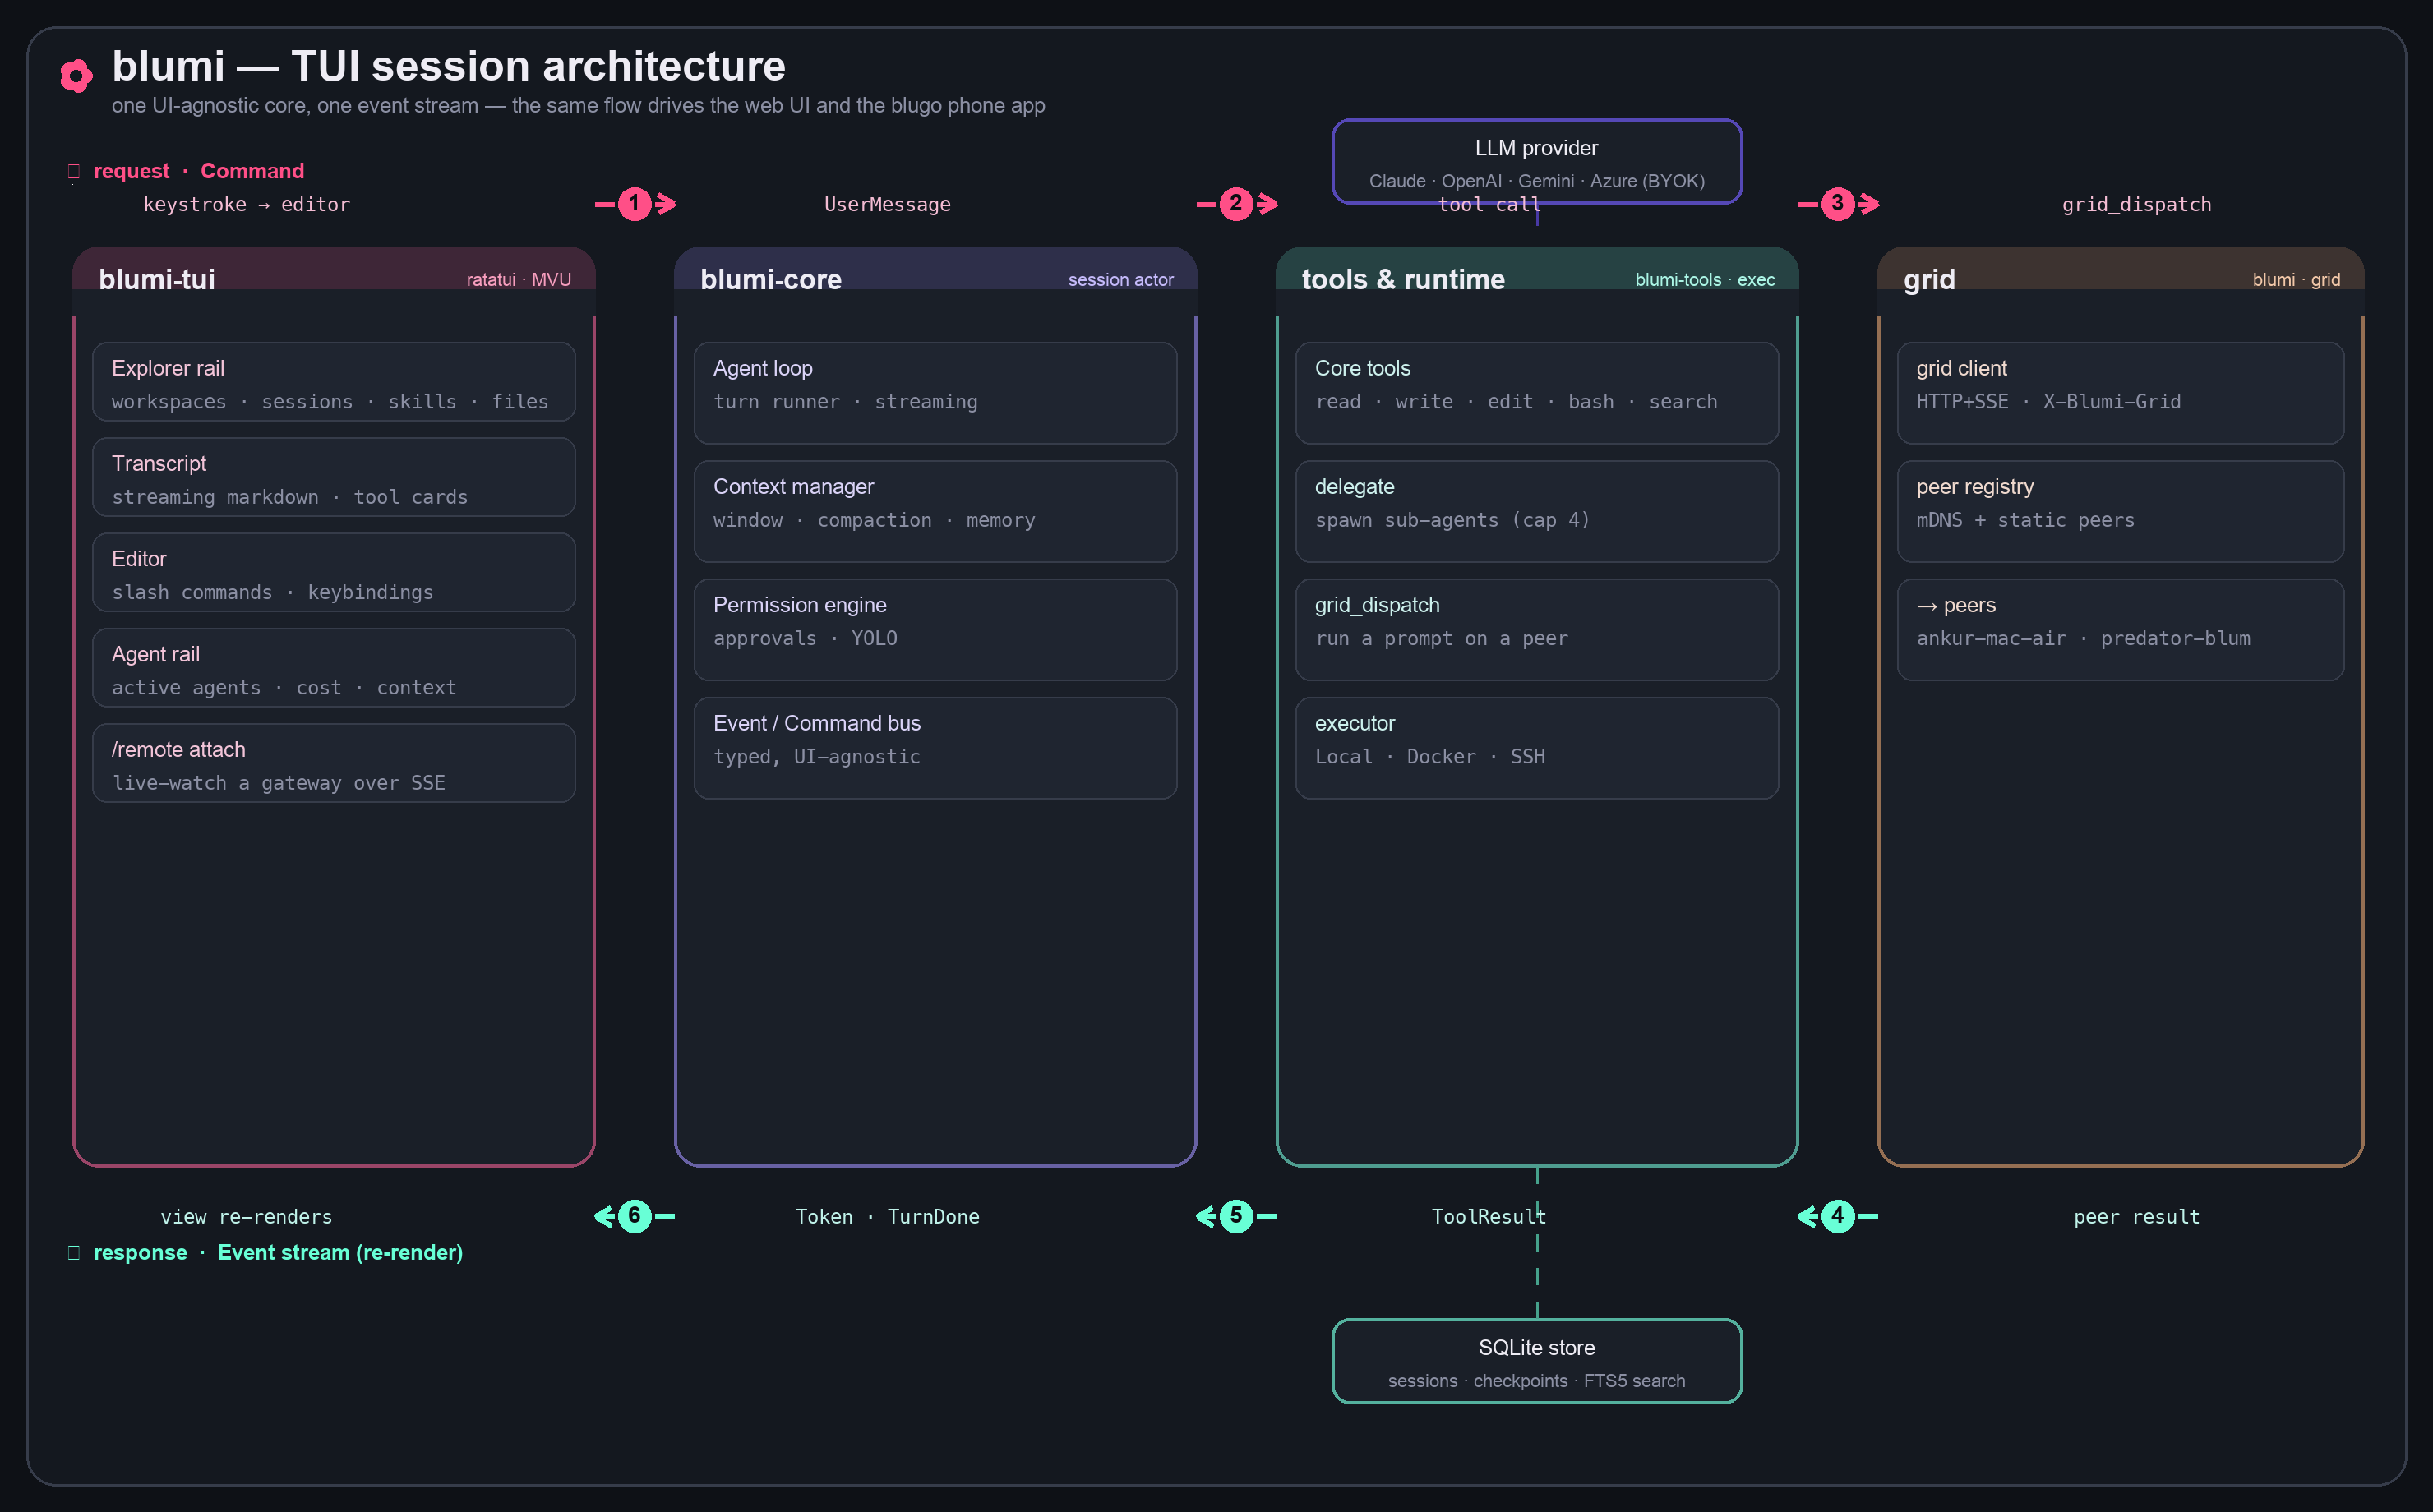
Task: Click the 'blumi — TUI session architecture' title
Action: pos(448,66)
